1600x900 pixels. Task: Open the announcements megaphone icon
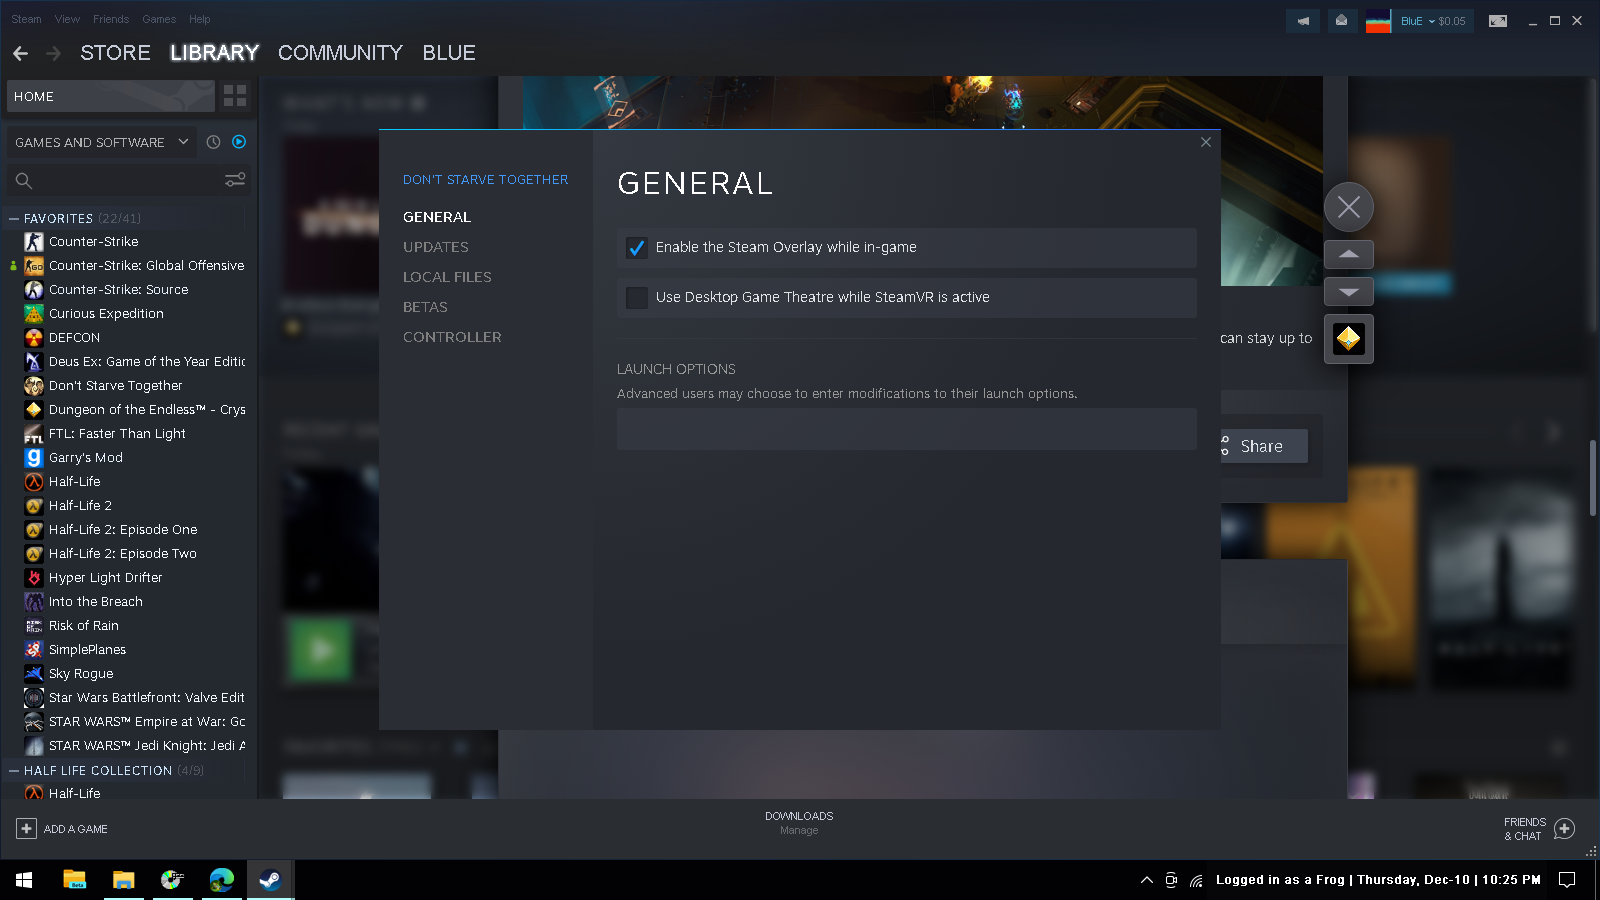pyautogui.click(x=1303, y=21)
